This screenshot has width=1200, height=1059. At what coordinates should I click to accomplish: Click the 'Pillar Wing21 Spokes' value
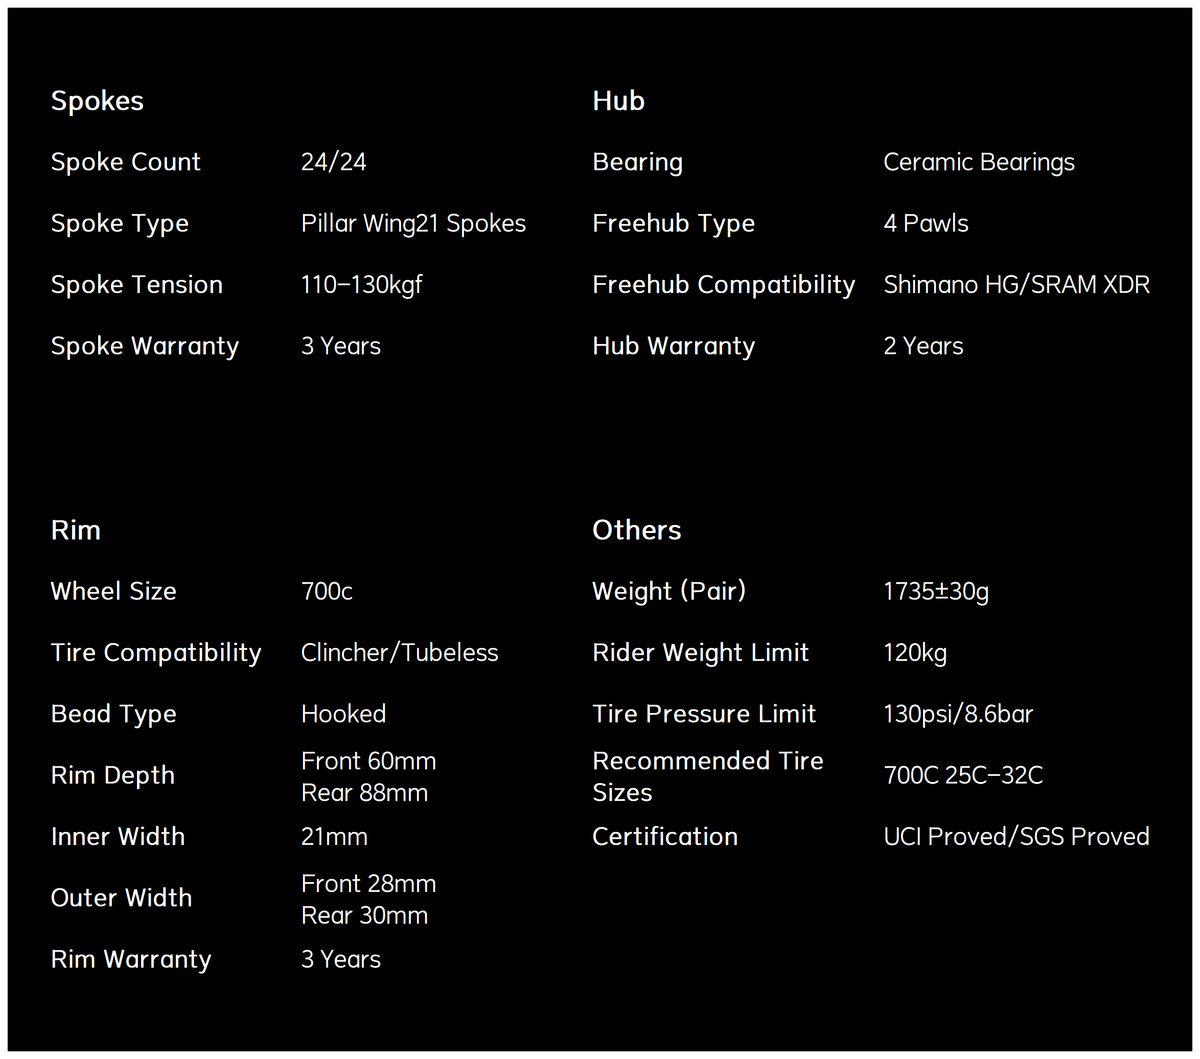click(x=413, y=224)
